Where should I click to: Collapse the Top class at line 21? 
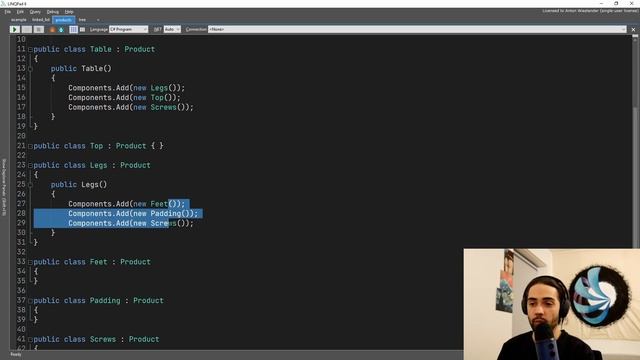tap(30, 146)
